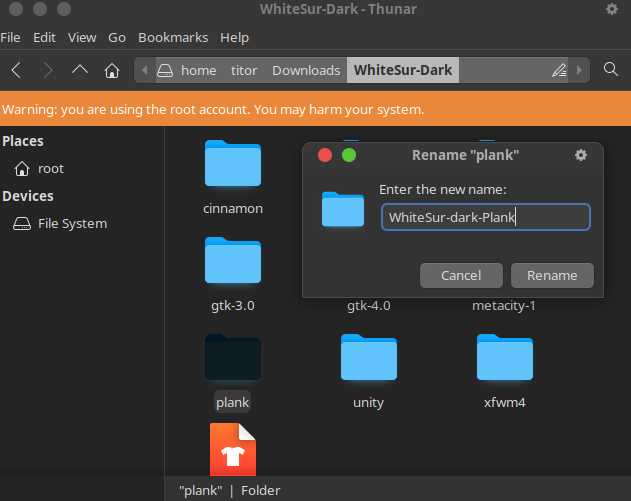The height and width of the screenshot is (501, 631).
Task: Click the root account warning banner text
Action: click(213, 109)
